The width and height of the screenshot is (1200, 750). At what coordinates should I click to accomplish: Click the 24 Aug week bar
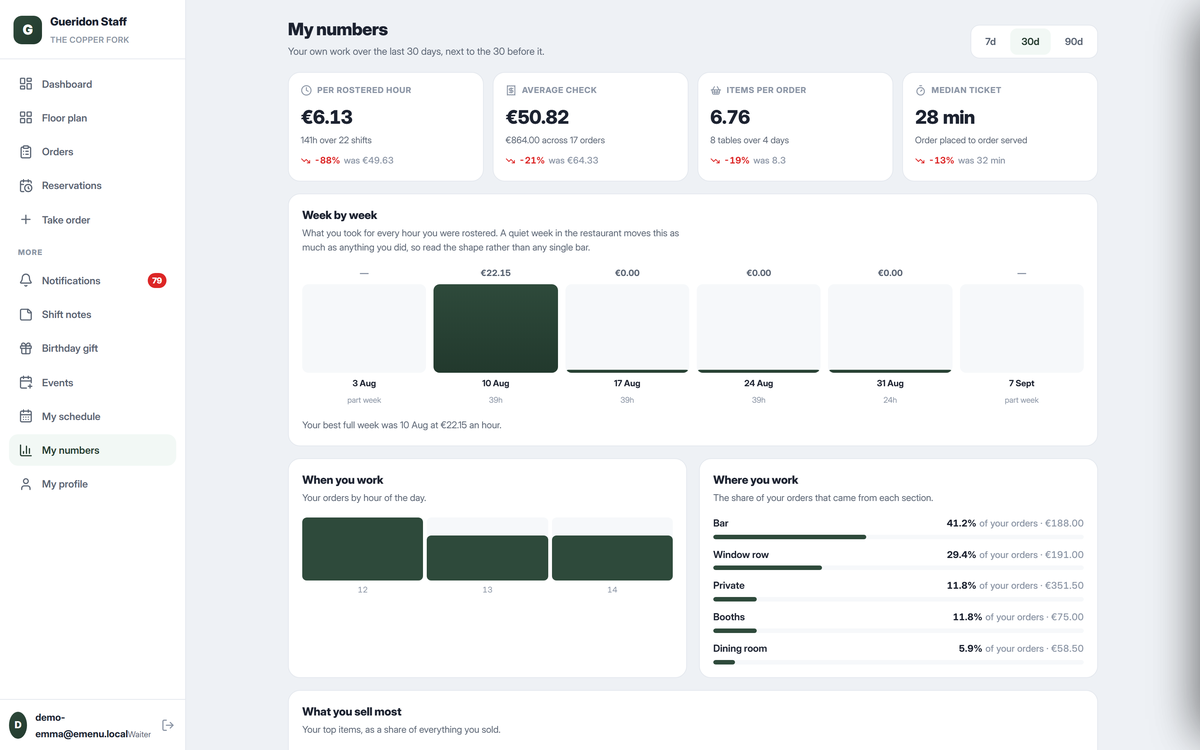click(x=759, y=329)
